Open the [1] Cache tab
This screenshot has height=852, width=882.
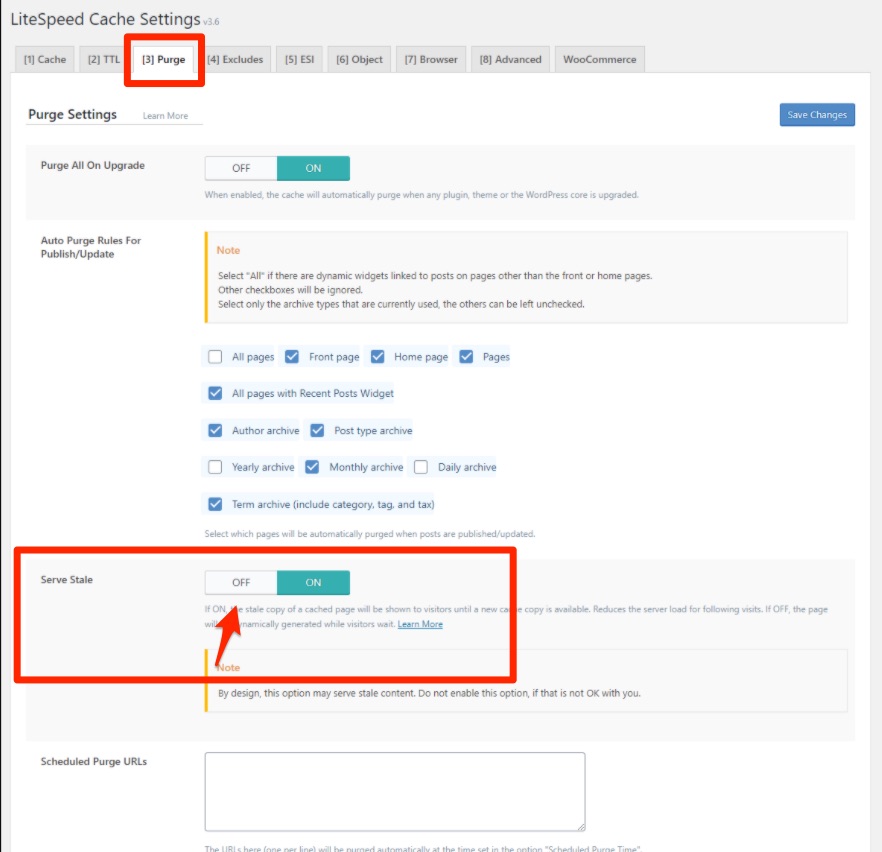[x=45, y=60]
